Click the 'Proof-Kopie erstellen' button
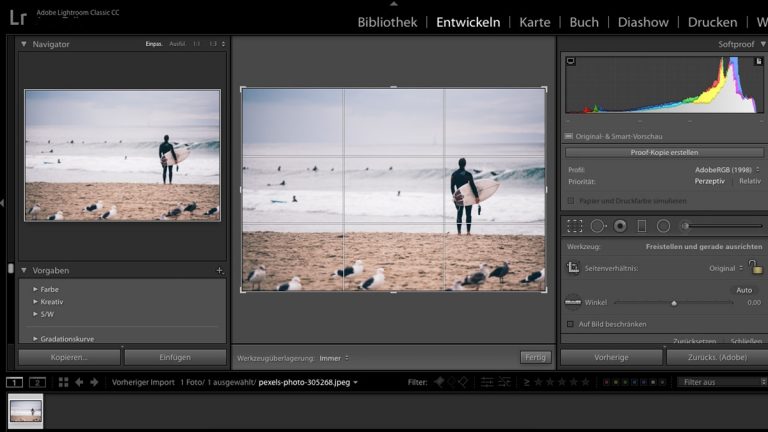The width and height of the screenshot is (768, 432). (x=664, y=152)
